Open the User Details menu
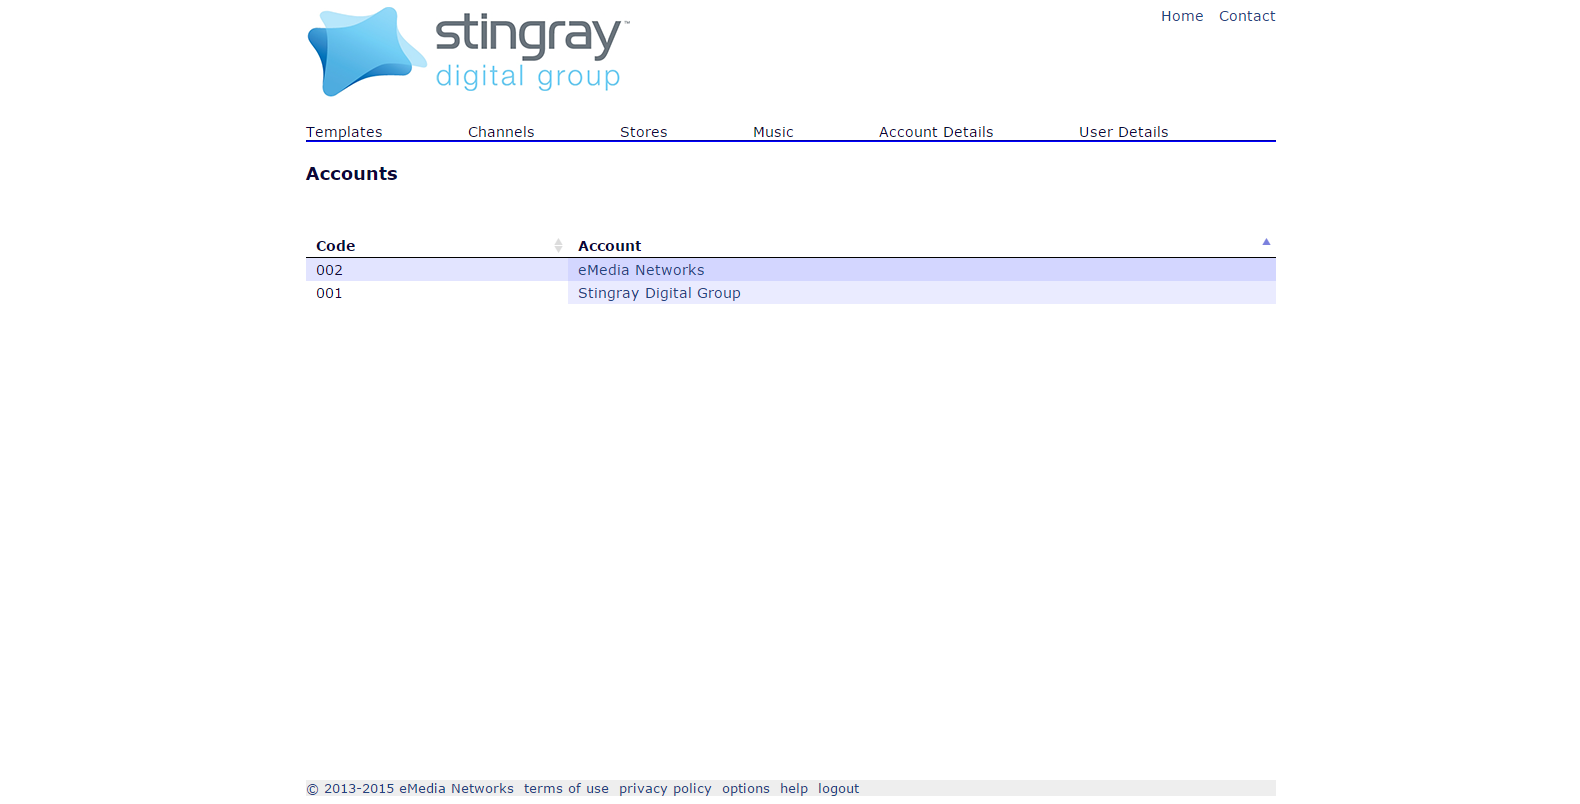The width and height of the screenshot is (1580, 804). 1123,132
